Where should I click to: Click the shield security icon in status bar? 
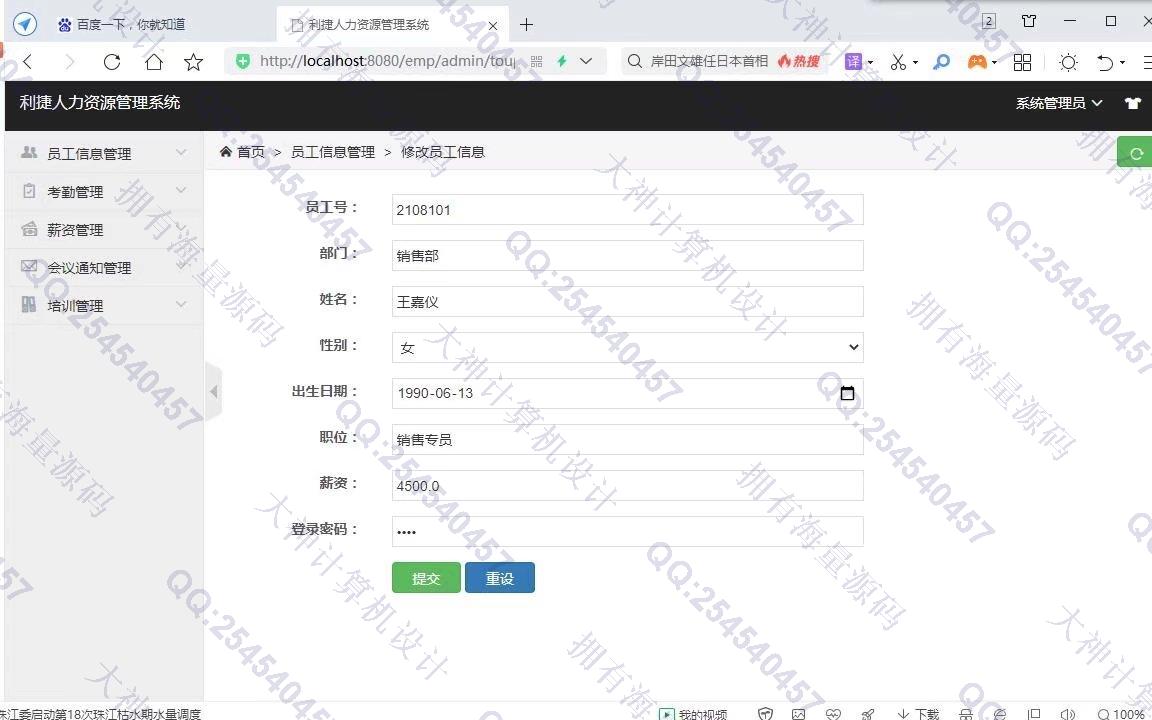tap(766, 713)
